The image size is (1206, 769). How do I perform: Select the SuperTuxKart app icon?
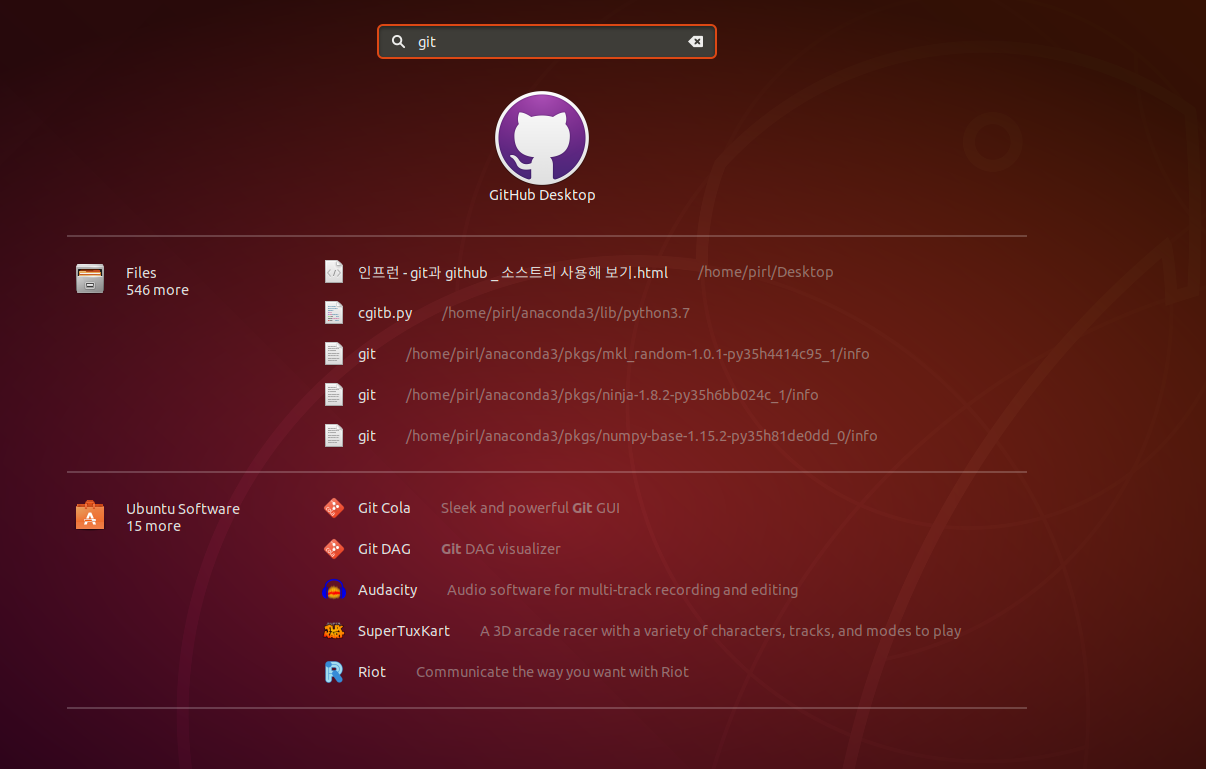334,631
